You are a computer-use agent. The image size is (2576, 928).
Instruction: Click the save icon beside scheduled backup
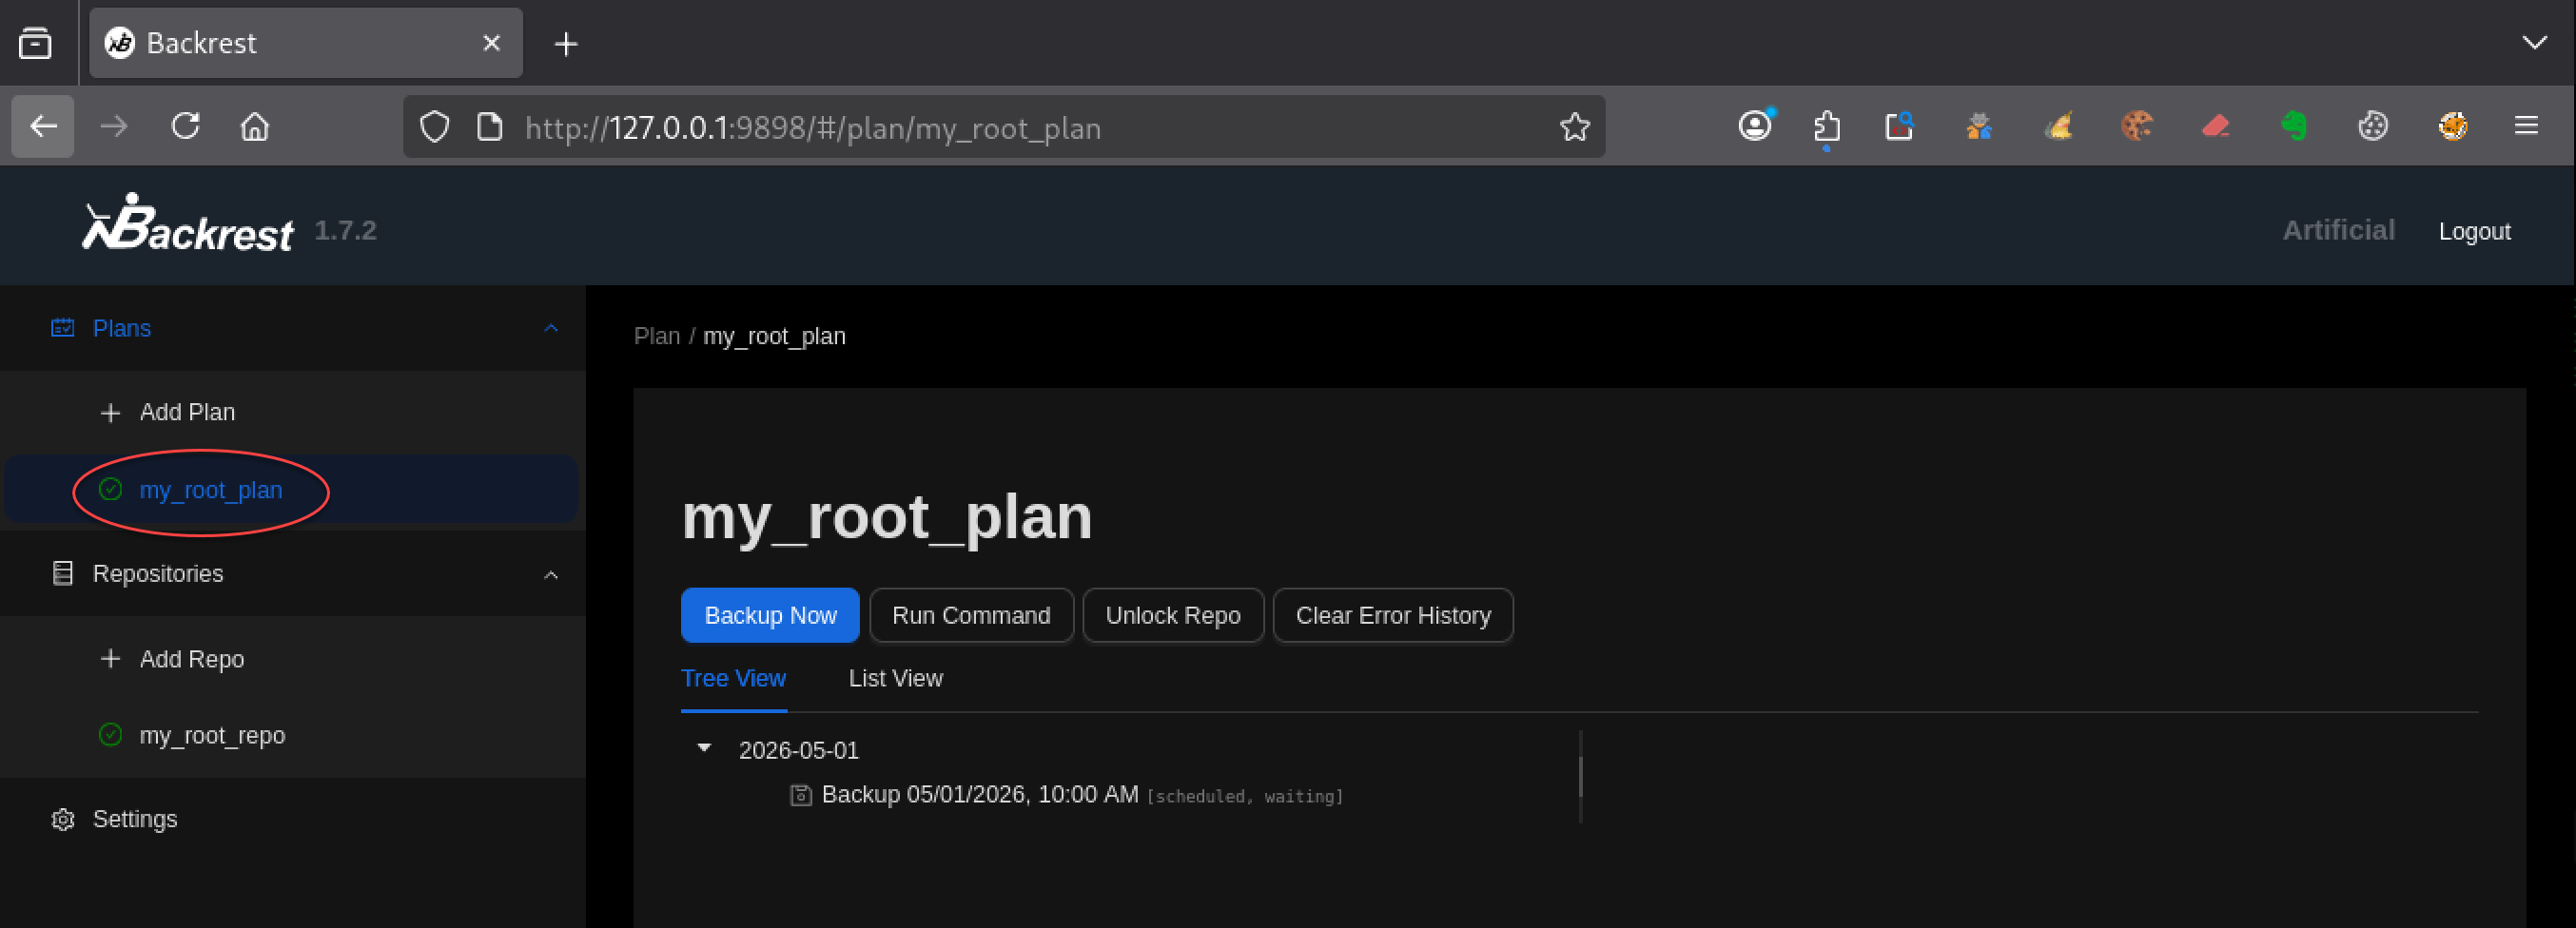tap(800, 795)
